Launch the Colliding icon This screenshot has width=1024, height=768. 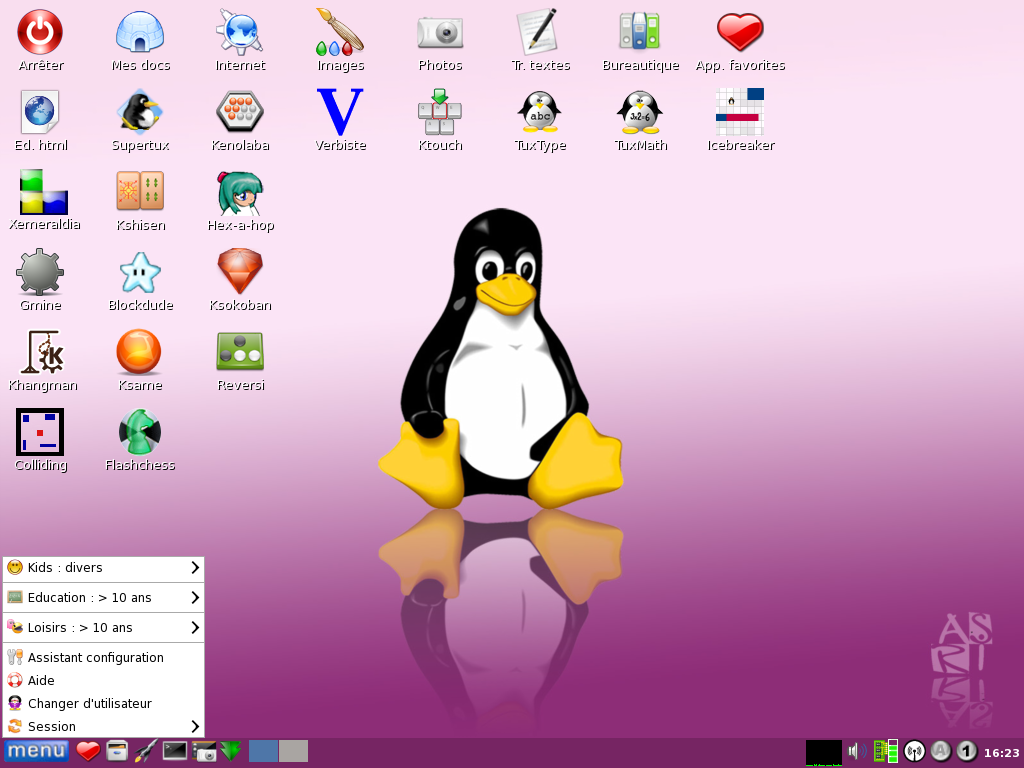click(x=40, y=432)
